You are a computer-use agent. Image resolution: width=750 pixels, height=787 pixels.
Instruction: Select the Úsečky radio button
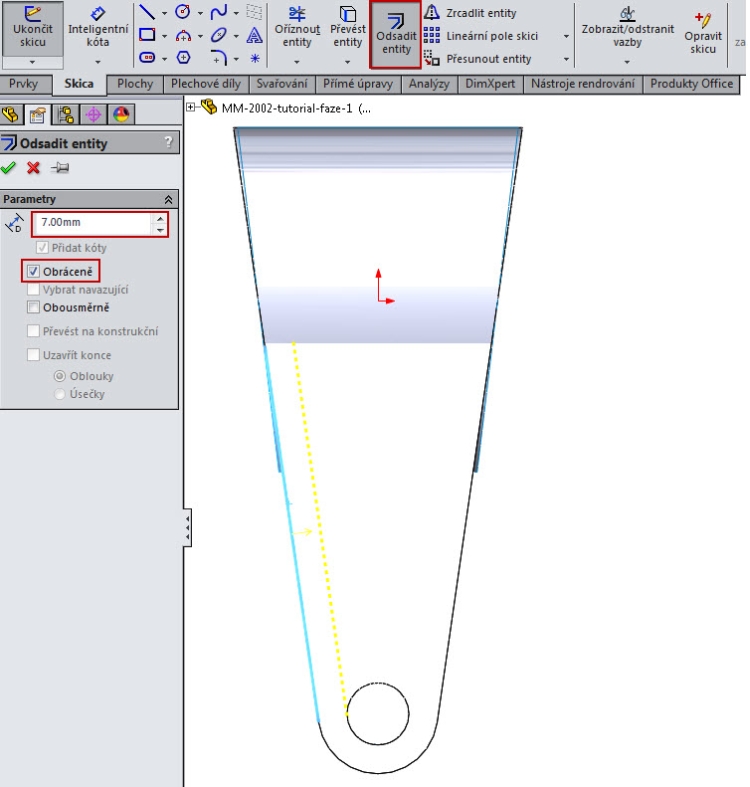[60, 394]
